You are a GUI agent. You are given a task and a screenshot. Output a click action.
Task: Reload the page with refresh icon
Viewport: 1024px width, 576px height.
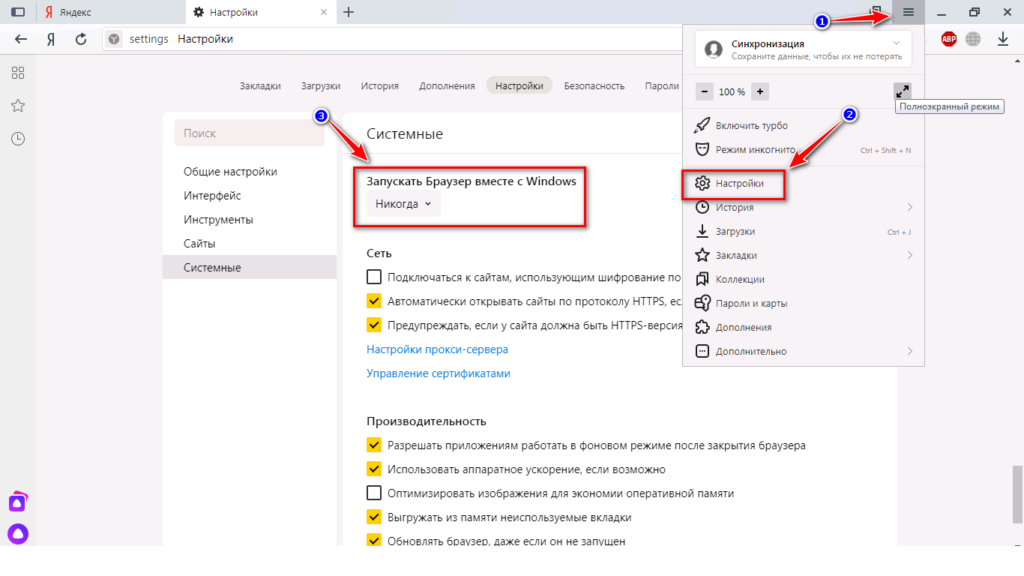[81, 39]
